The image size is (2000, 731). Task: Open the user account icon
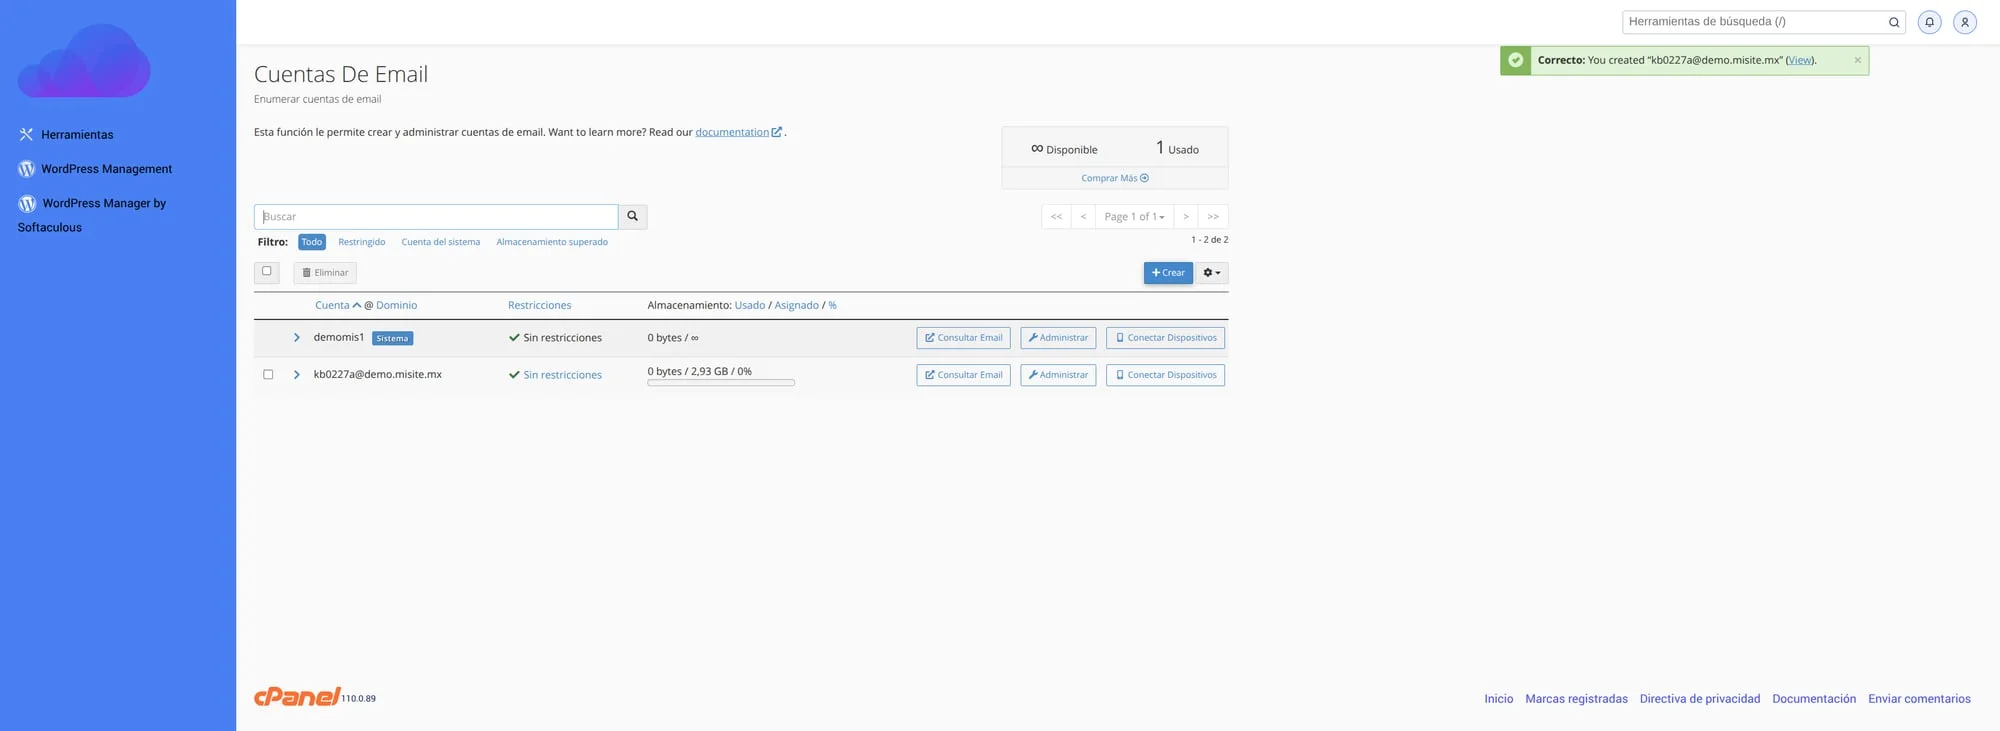point(1964,22)
